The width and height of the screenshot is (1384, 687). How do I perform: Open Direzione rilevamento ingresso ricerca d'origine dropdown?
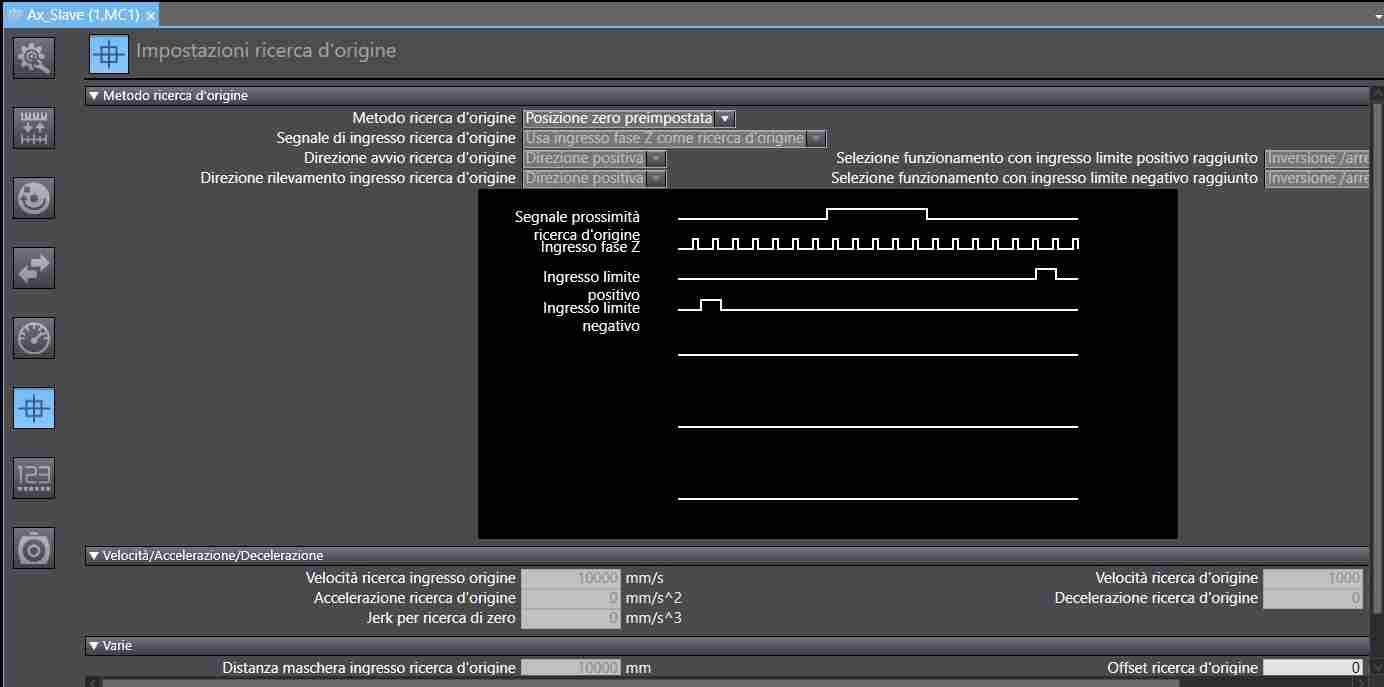coord(657,178)
